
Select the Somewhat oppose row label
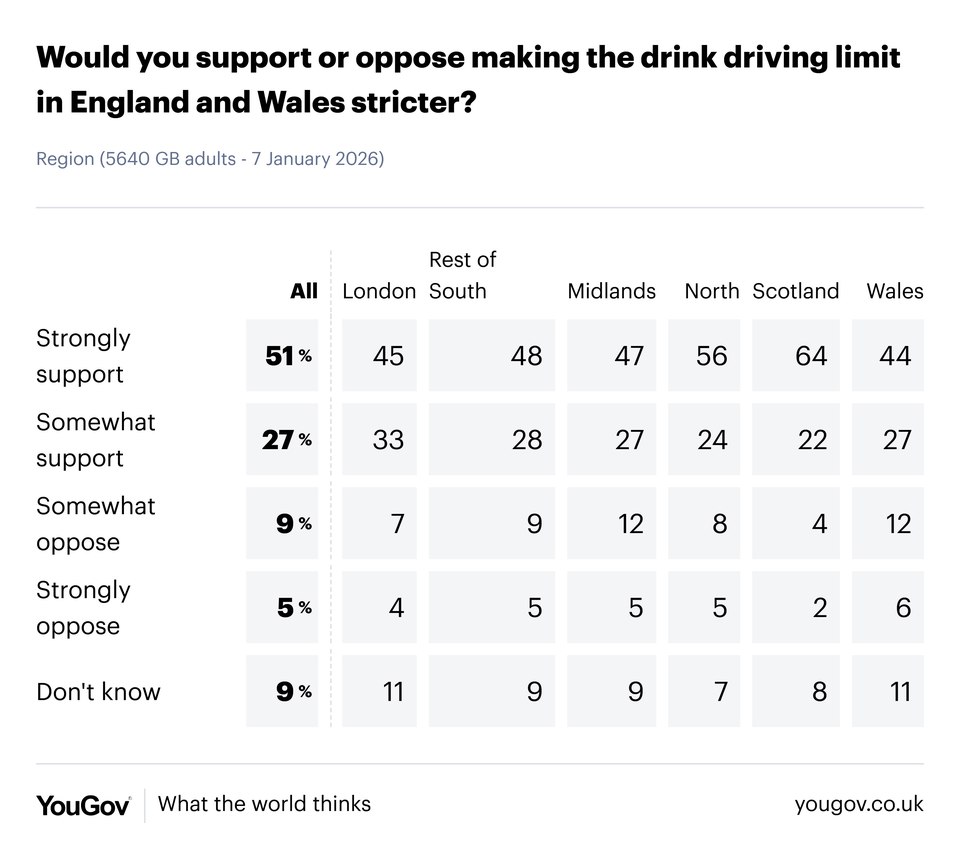tap(96, 524)
